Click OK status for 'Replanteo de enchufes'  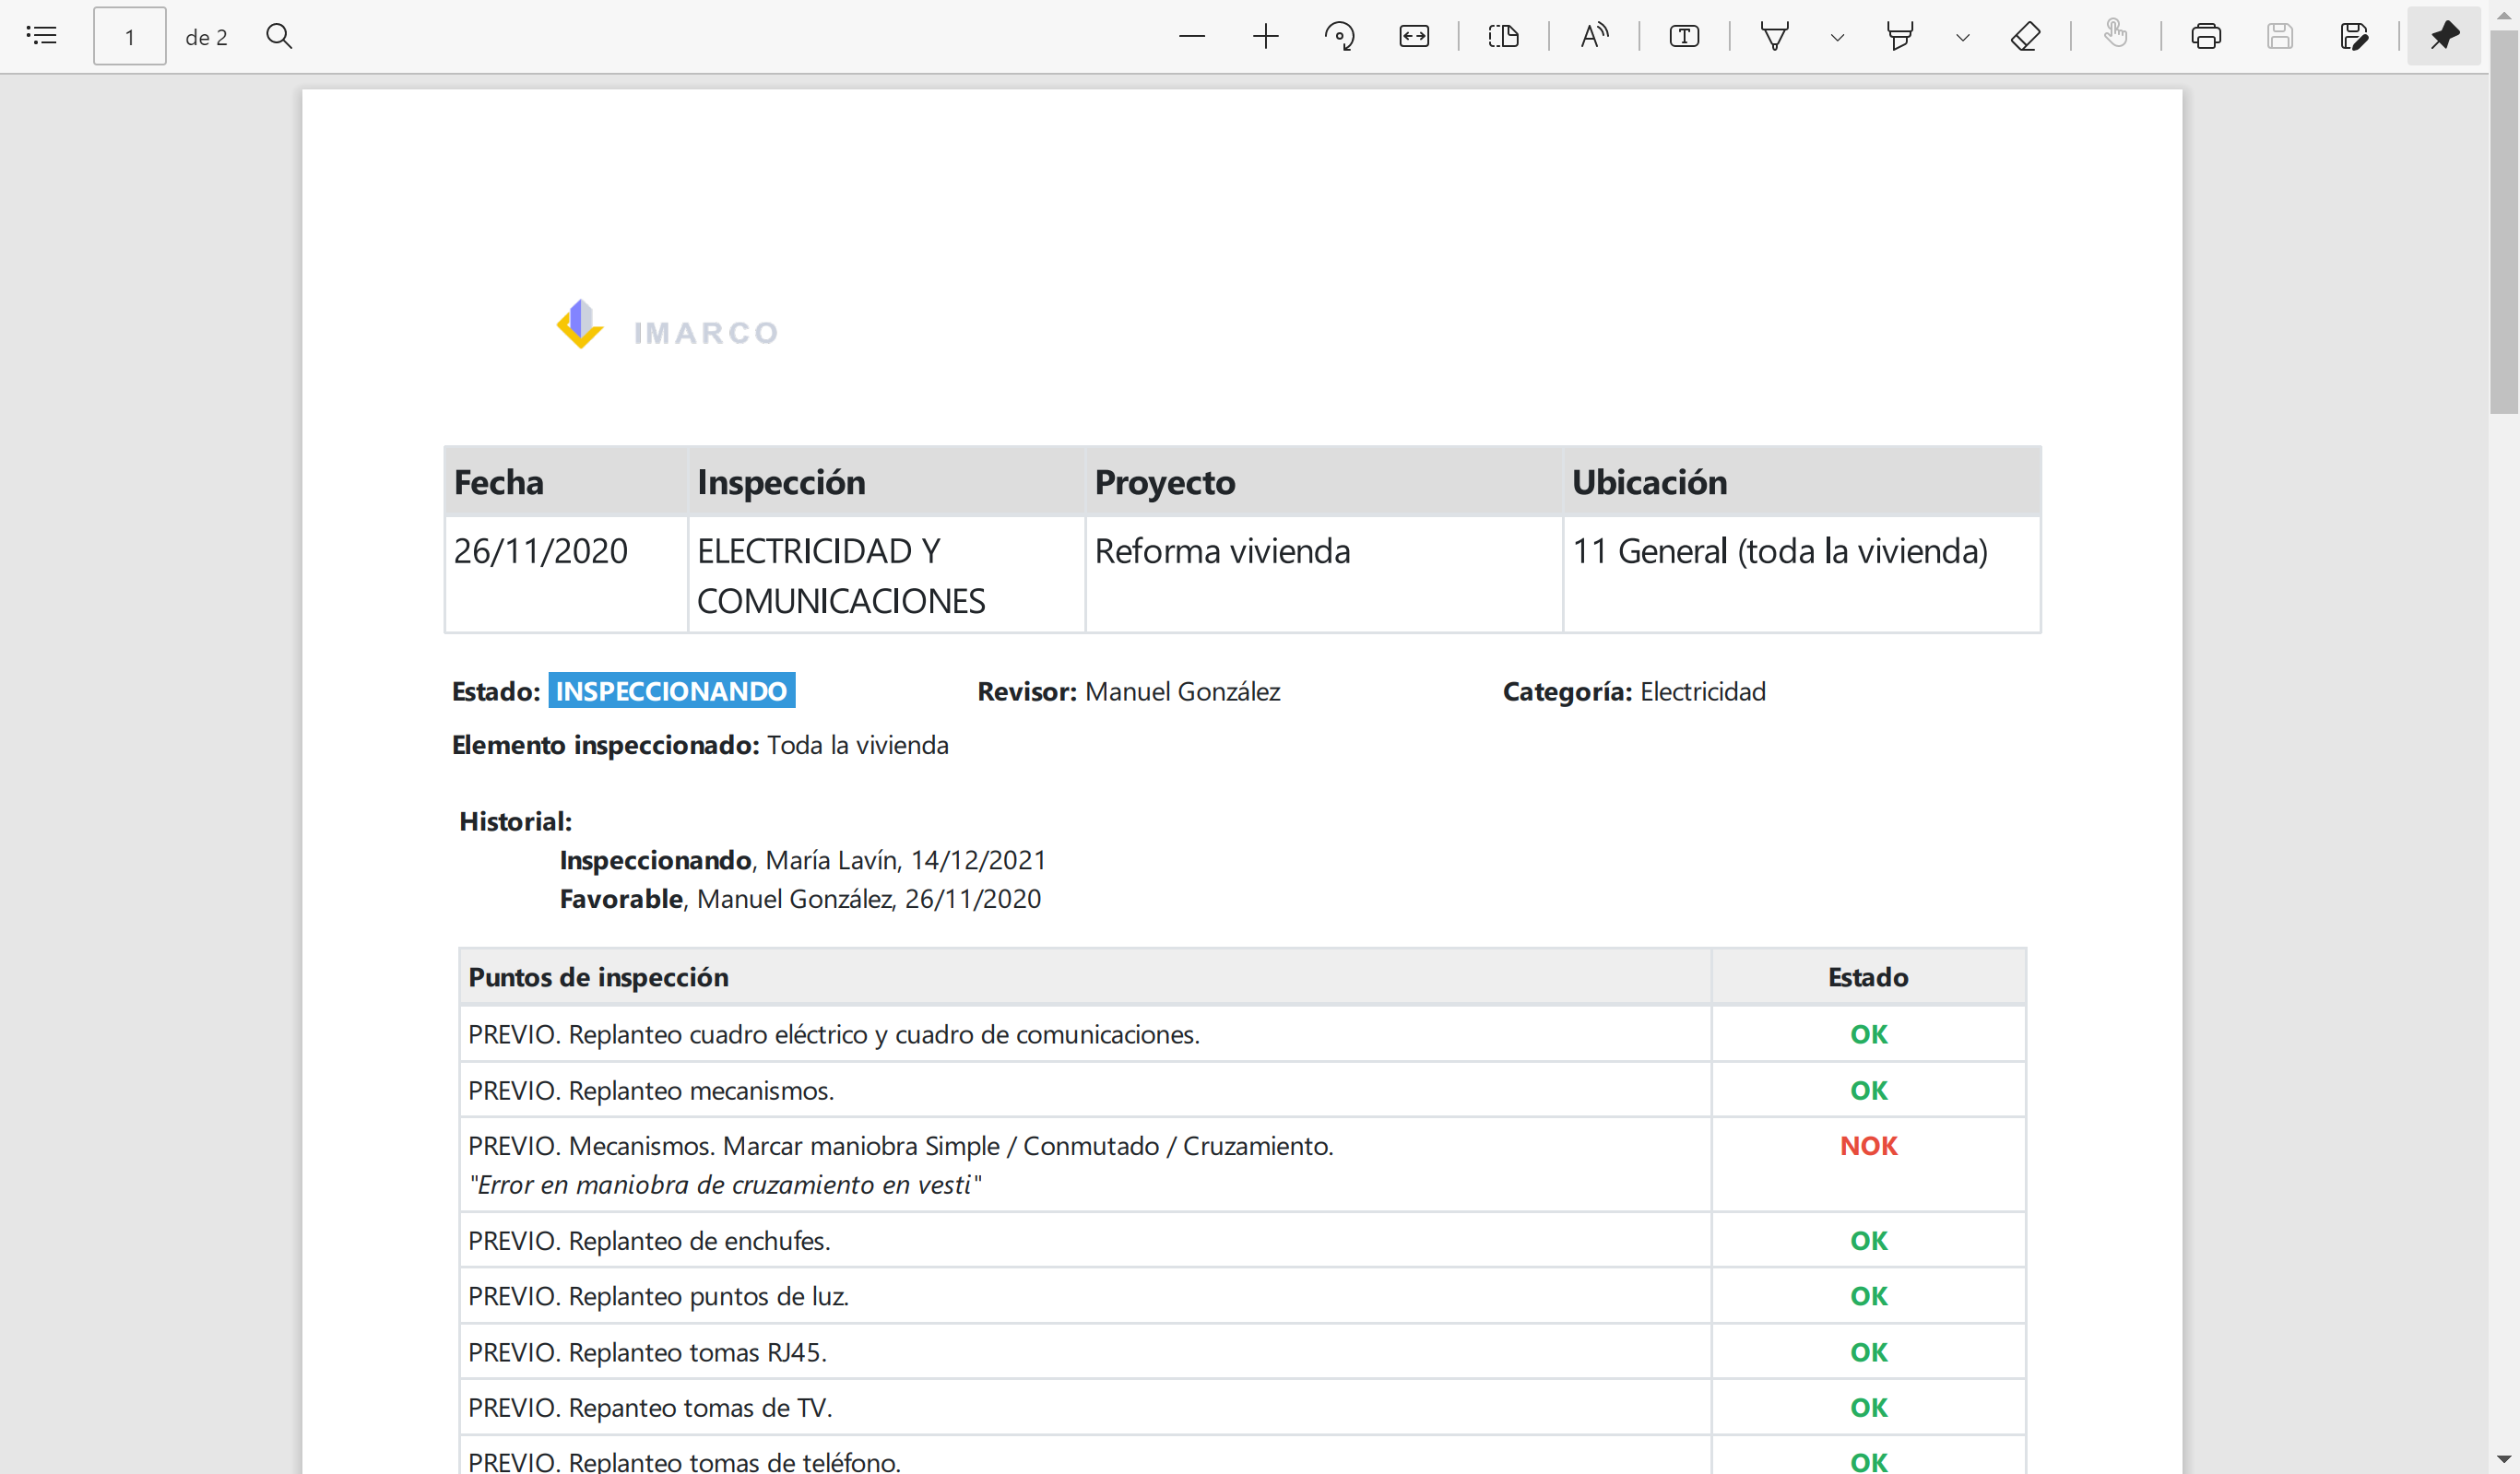point(1868,1241)
